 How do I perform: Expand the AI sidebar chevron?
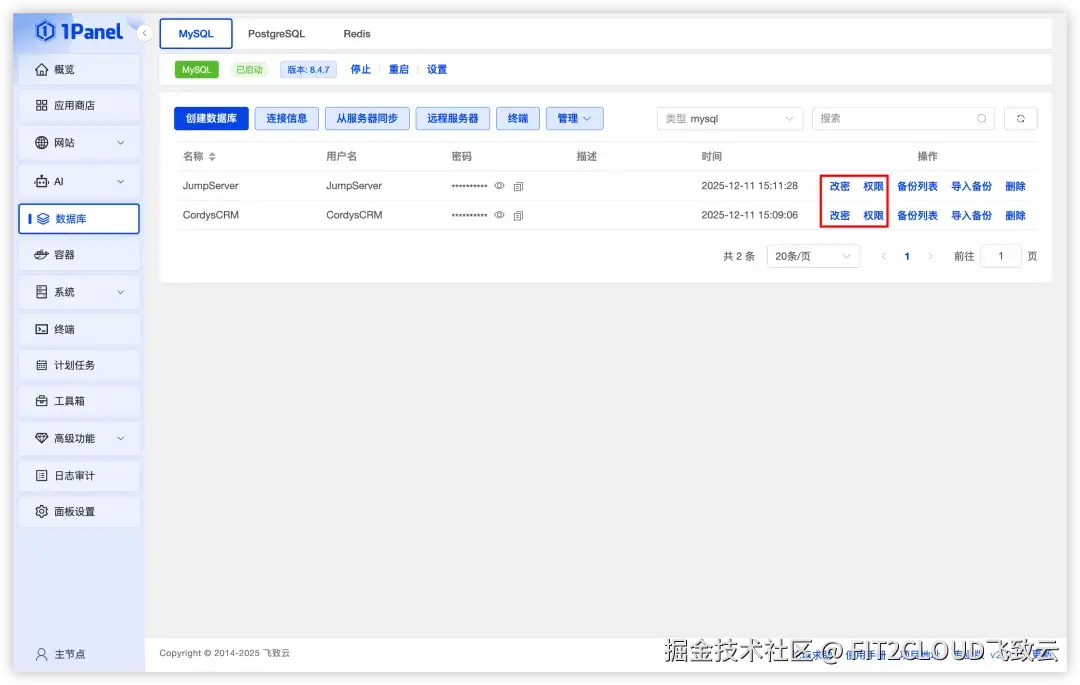click(x=121, y=182)
